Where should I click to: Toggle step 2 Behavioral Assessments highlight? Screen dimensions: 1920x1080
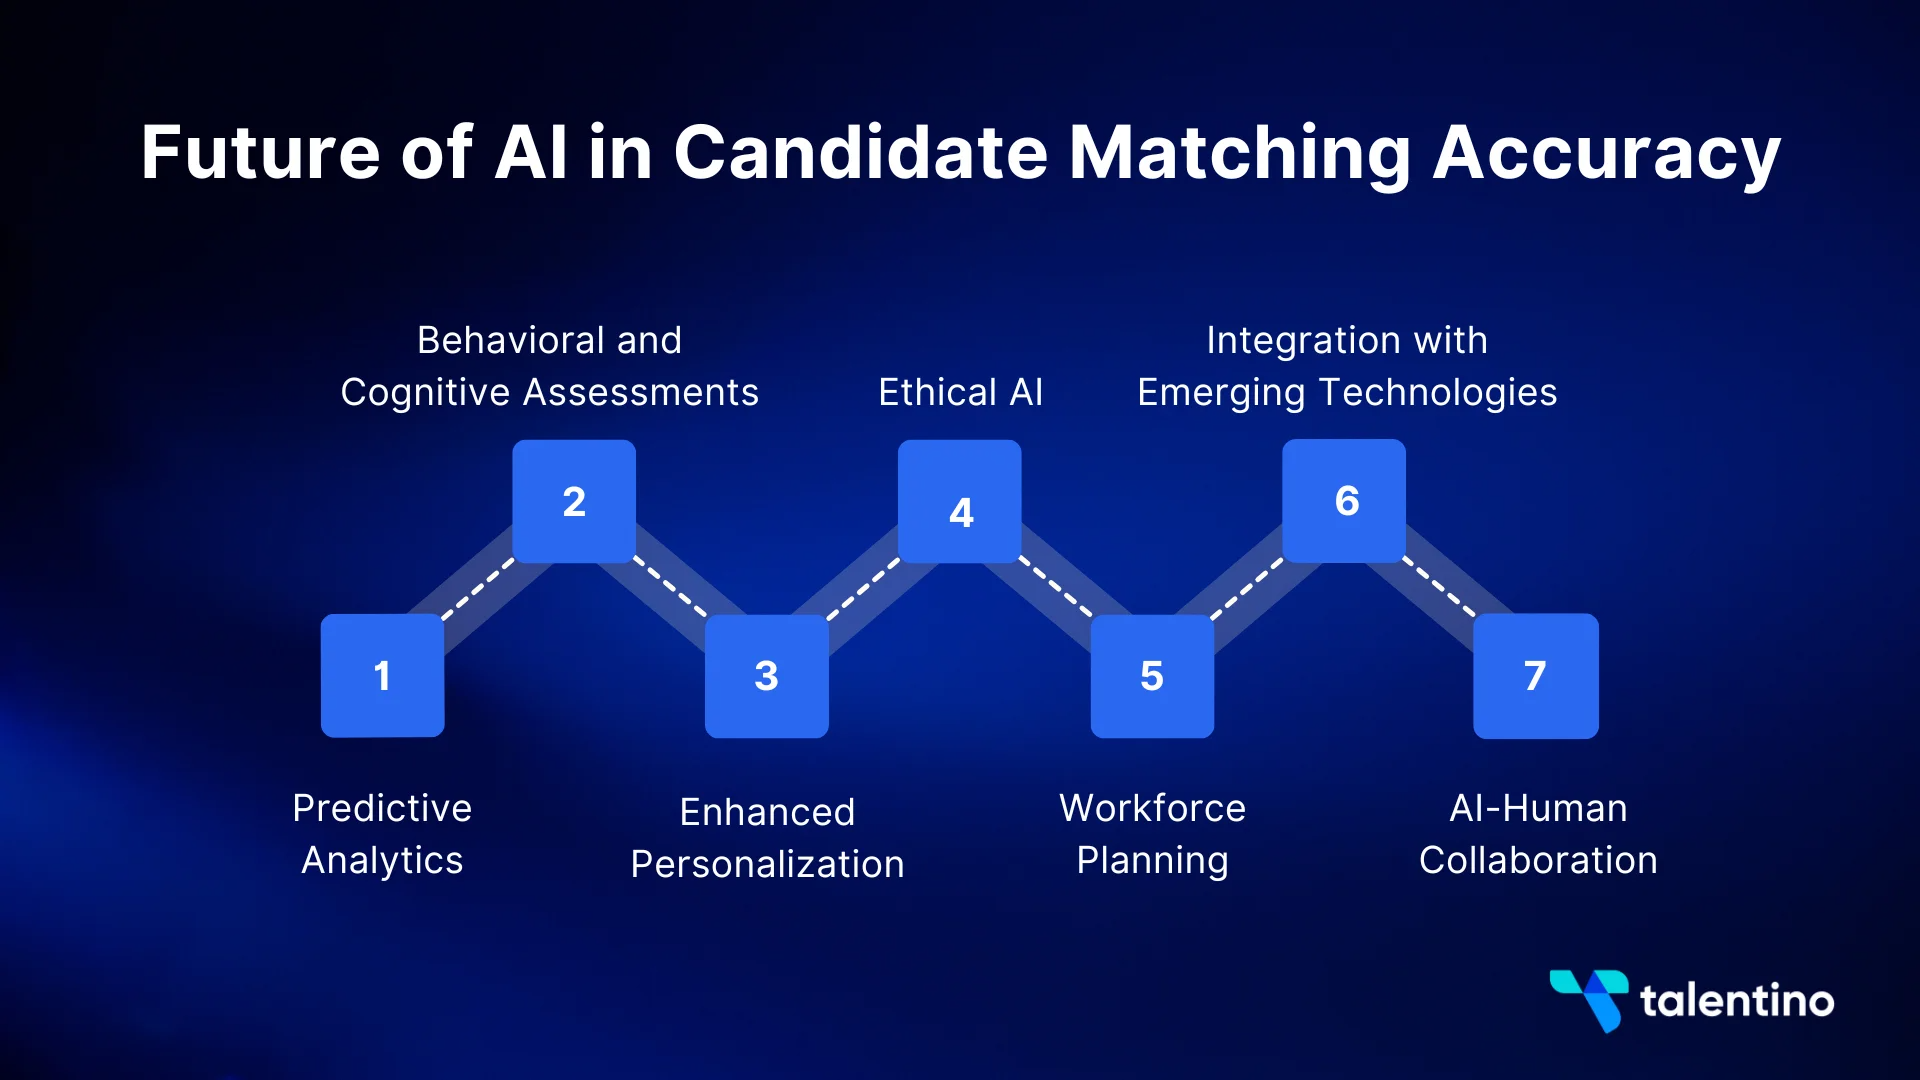pos(575,502)
